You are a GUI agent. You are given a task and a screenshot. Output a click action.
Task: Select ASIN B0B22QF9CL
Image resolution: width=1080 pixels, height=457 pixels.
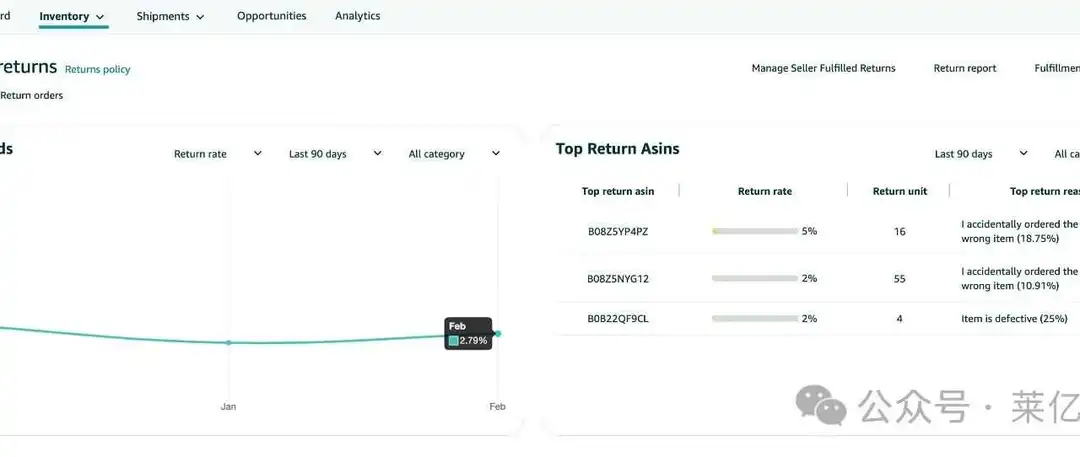pos(618,318)
